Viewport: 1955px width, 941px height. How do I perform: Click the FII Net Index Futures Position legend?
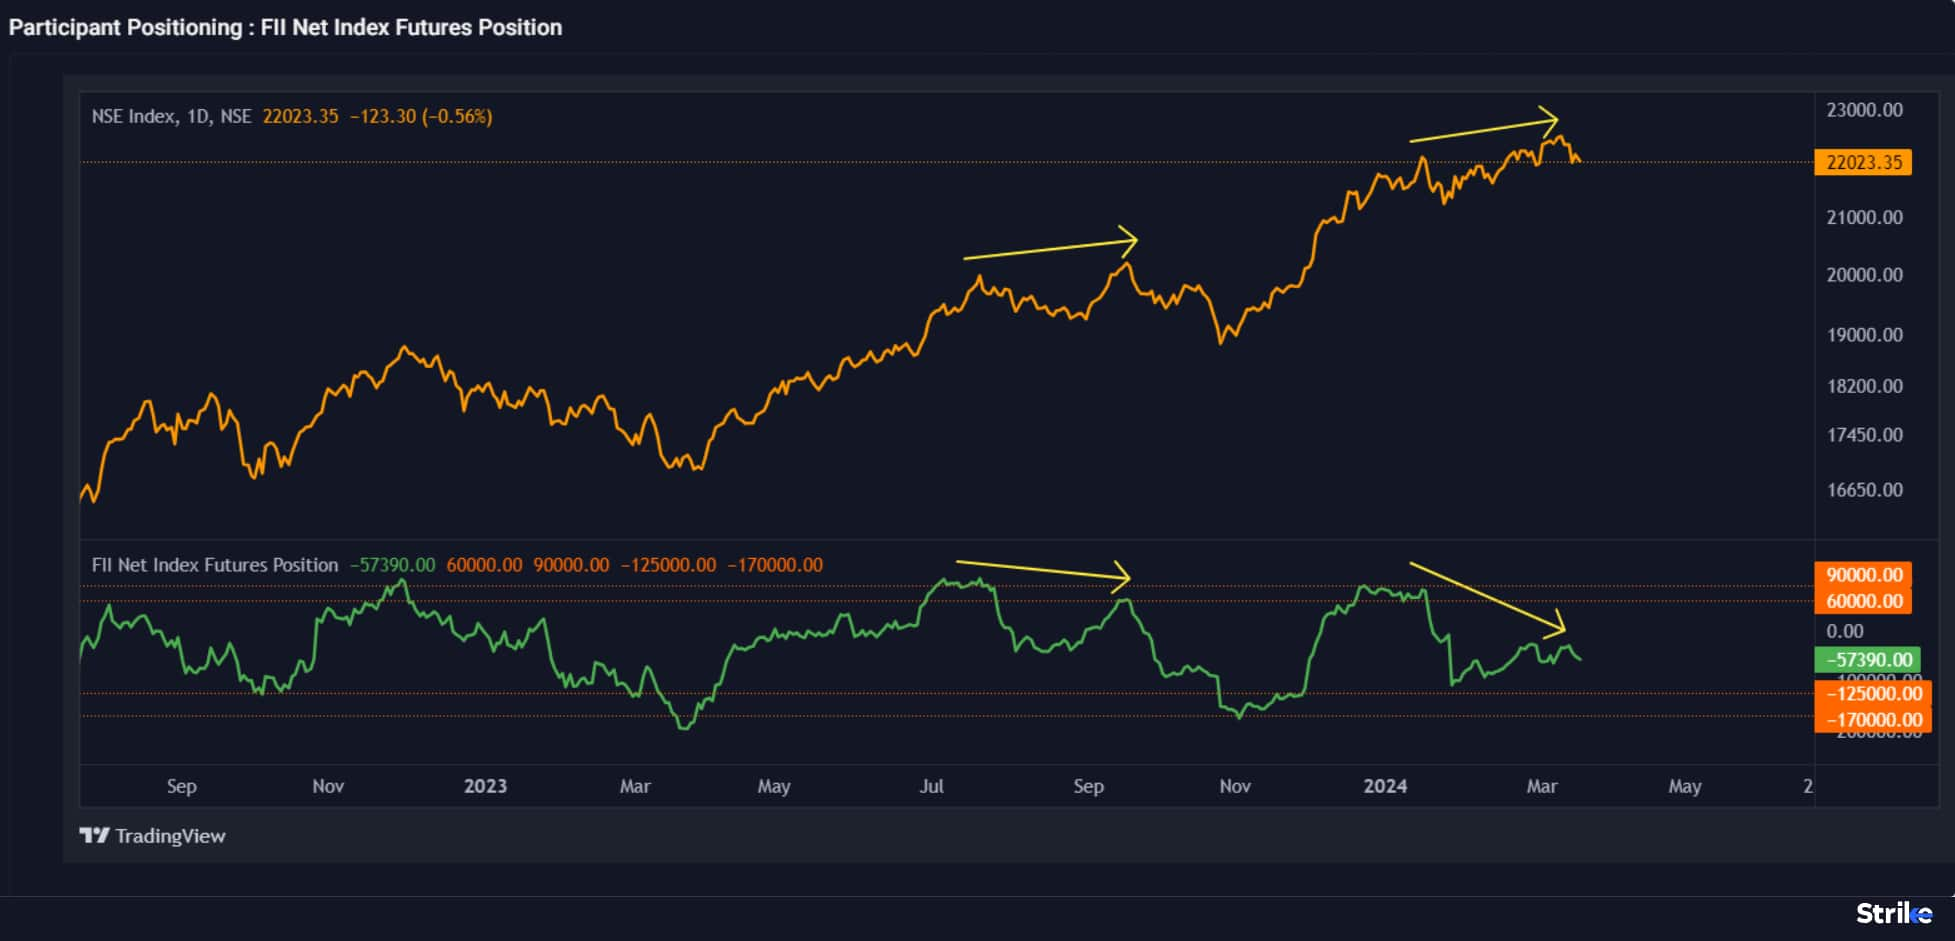pyautogui.click(x=215, y=565)
